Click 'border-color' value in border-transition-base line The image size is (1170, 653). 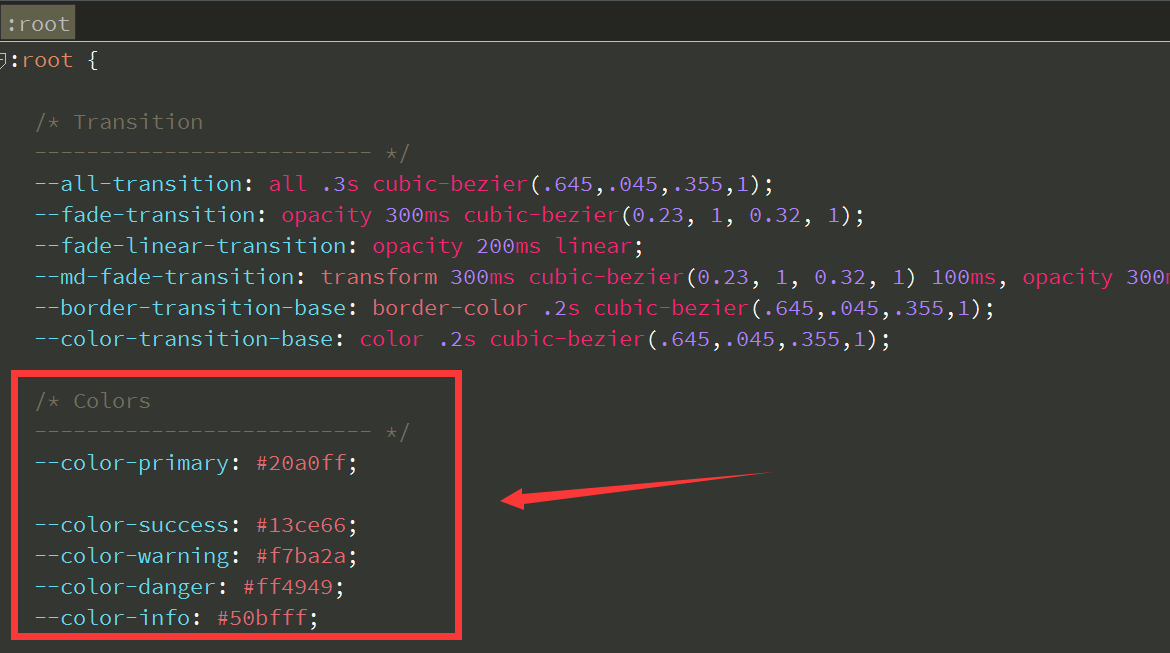[x=450, y=308]
